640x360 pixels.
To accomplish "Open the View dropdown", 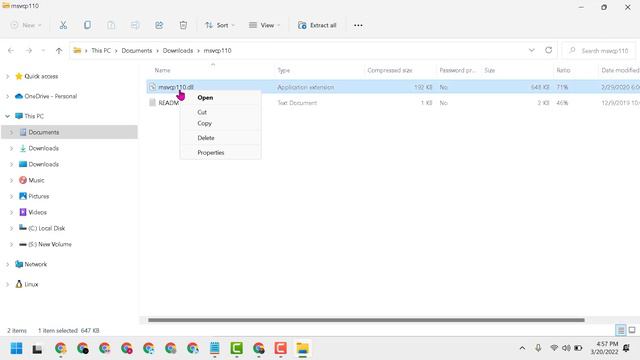I will pos(264,25).
